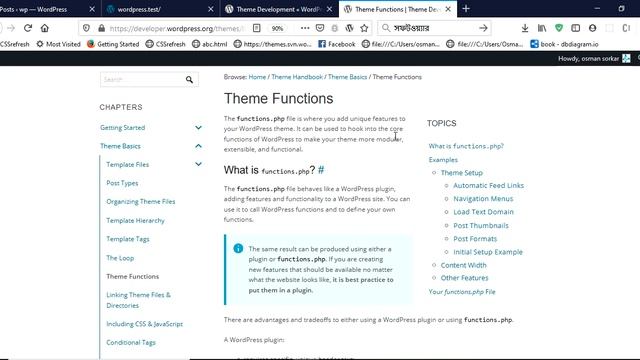The height and width of the screenshot is (360, 640).
Task: Jump to Theme Setup topic
Action: 461,173
